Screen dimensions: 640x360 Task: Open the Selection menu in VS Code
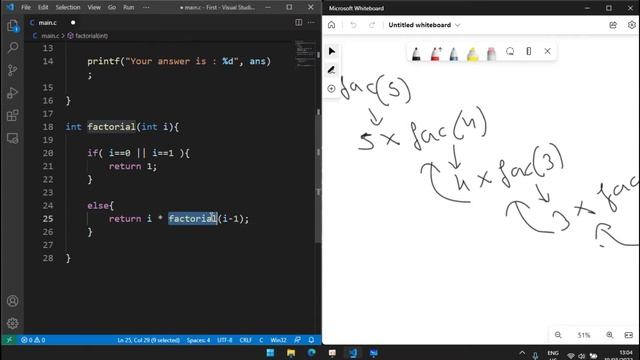click(x=68, y=7)
